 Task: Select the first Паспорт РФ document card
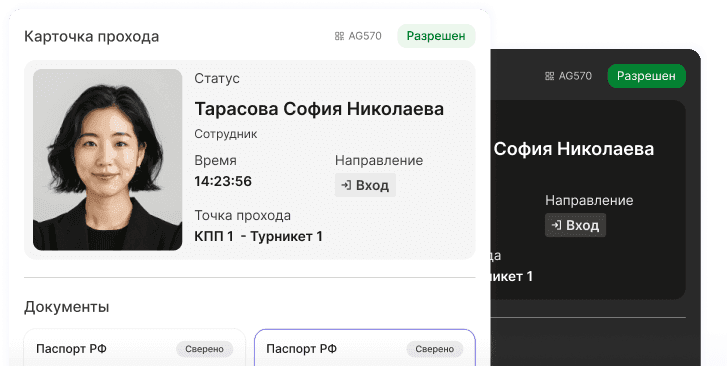[134, 347]
